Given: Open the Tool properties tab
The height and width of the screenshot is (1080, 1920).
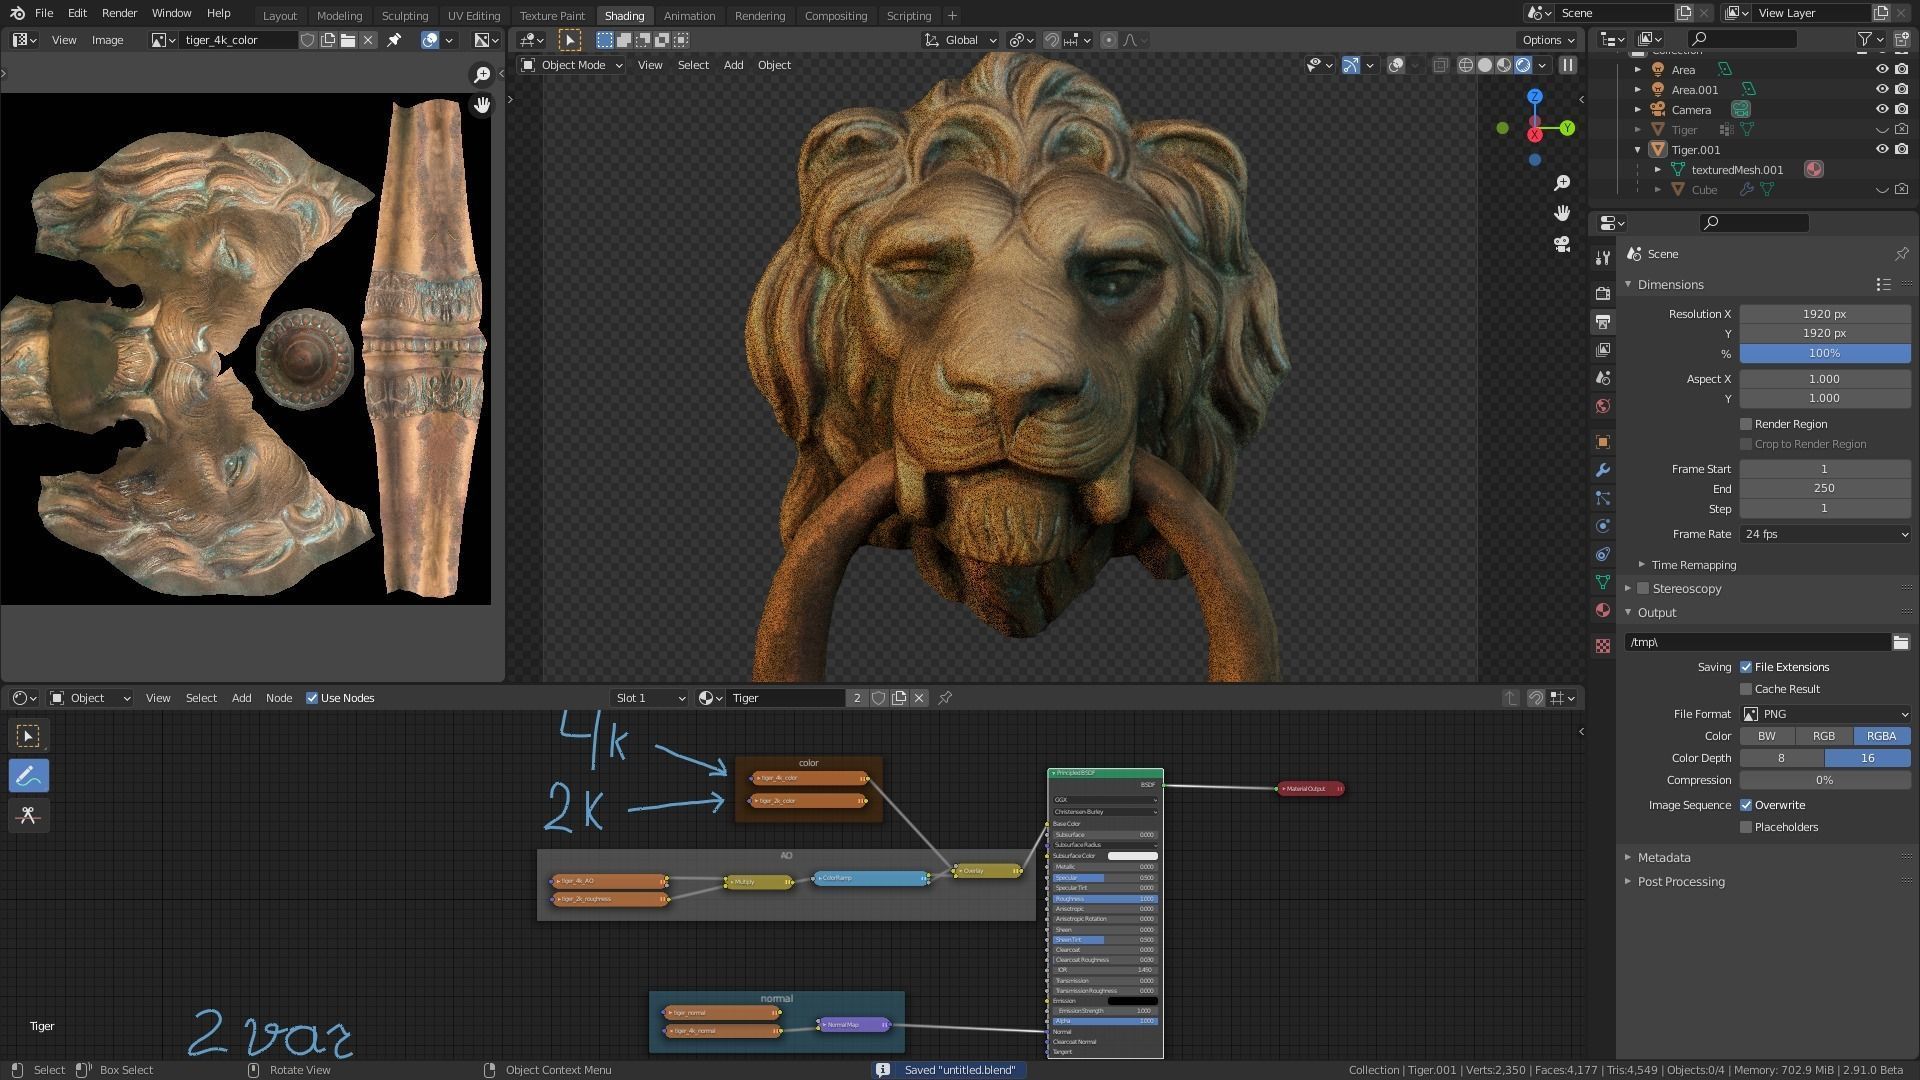Looking at the screenshot, I should pos(1603,258).
